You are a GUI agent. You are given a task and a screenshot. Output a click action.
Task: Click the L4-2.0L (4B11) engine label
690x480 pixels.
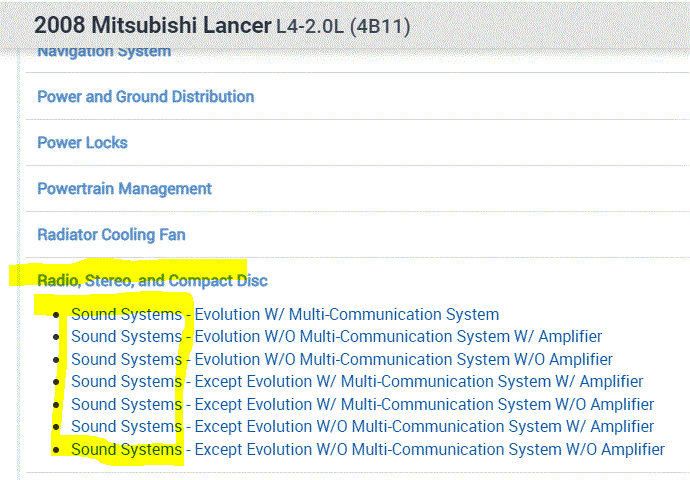(343, 26)
